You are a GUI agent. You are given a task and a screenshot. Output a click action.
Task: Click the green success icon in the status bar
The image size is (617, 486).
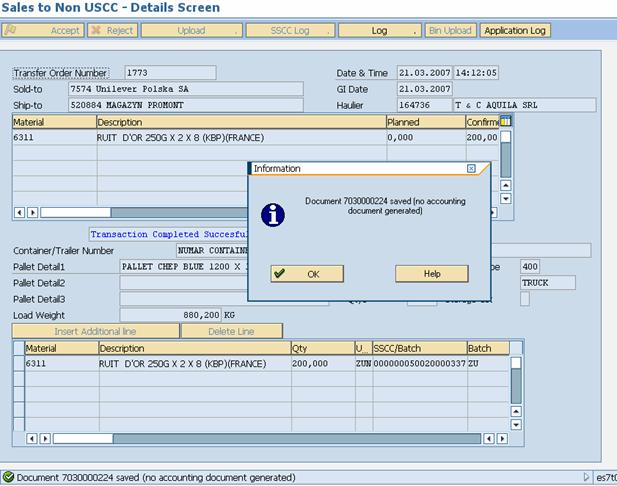pyautogui.click(x=8, y=478)
